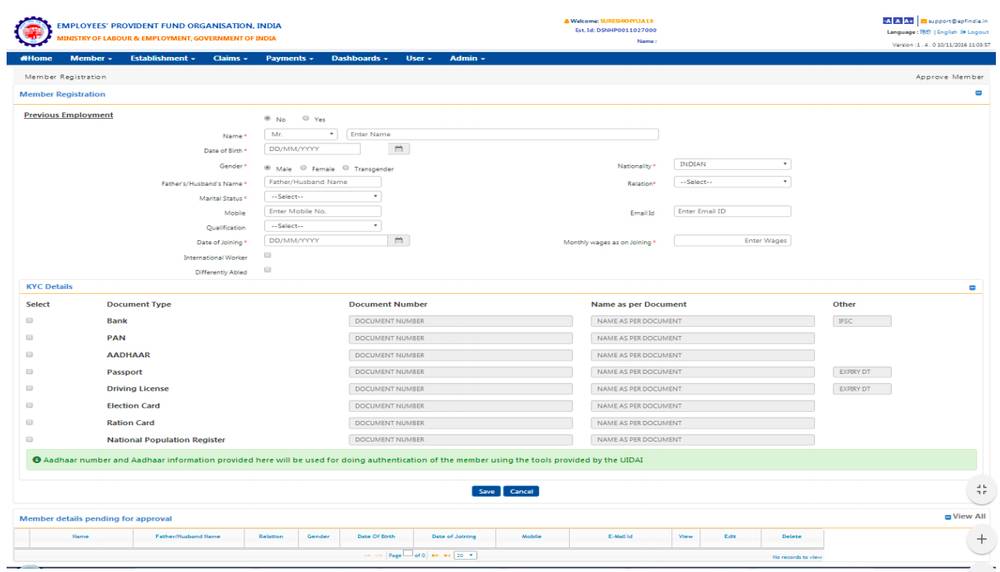
Task: Click the exit fullscreen floating icon
Action: pos(980,489)
